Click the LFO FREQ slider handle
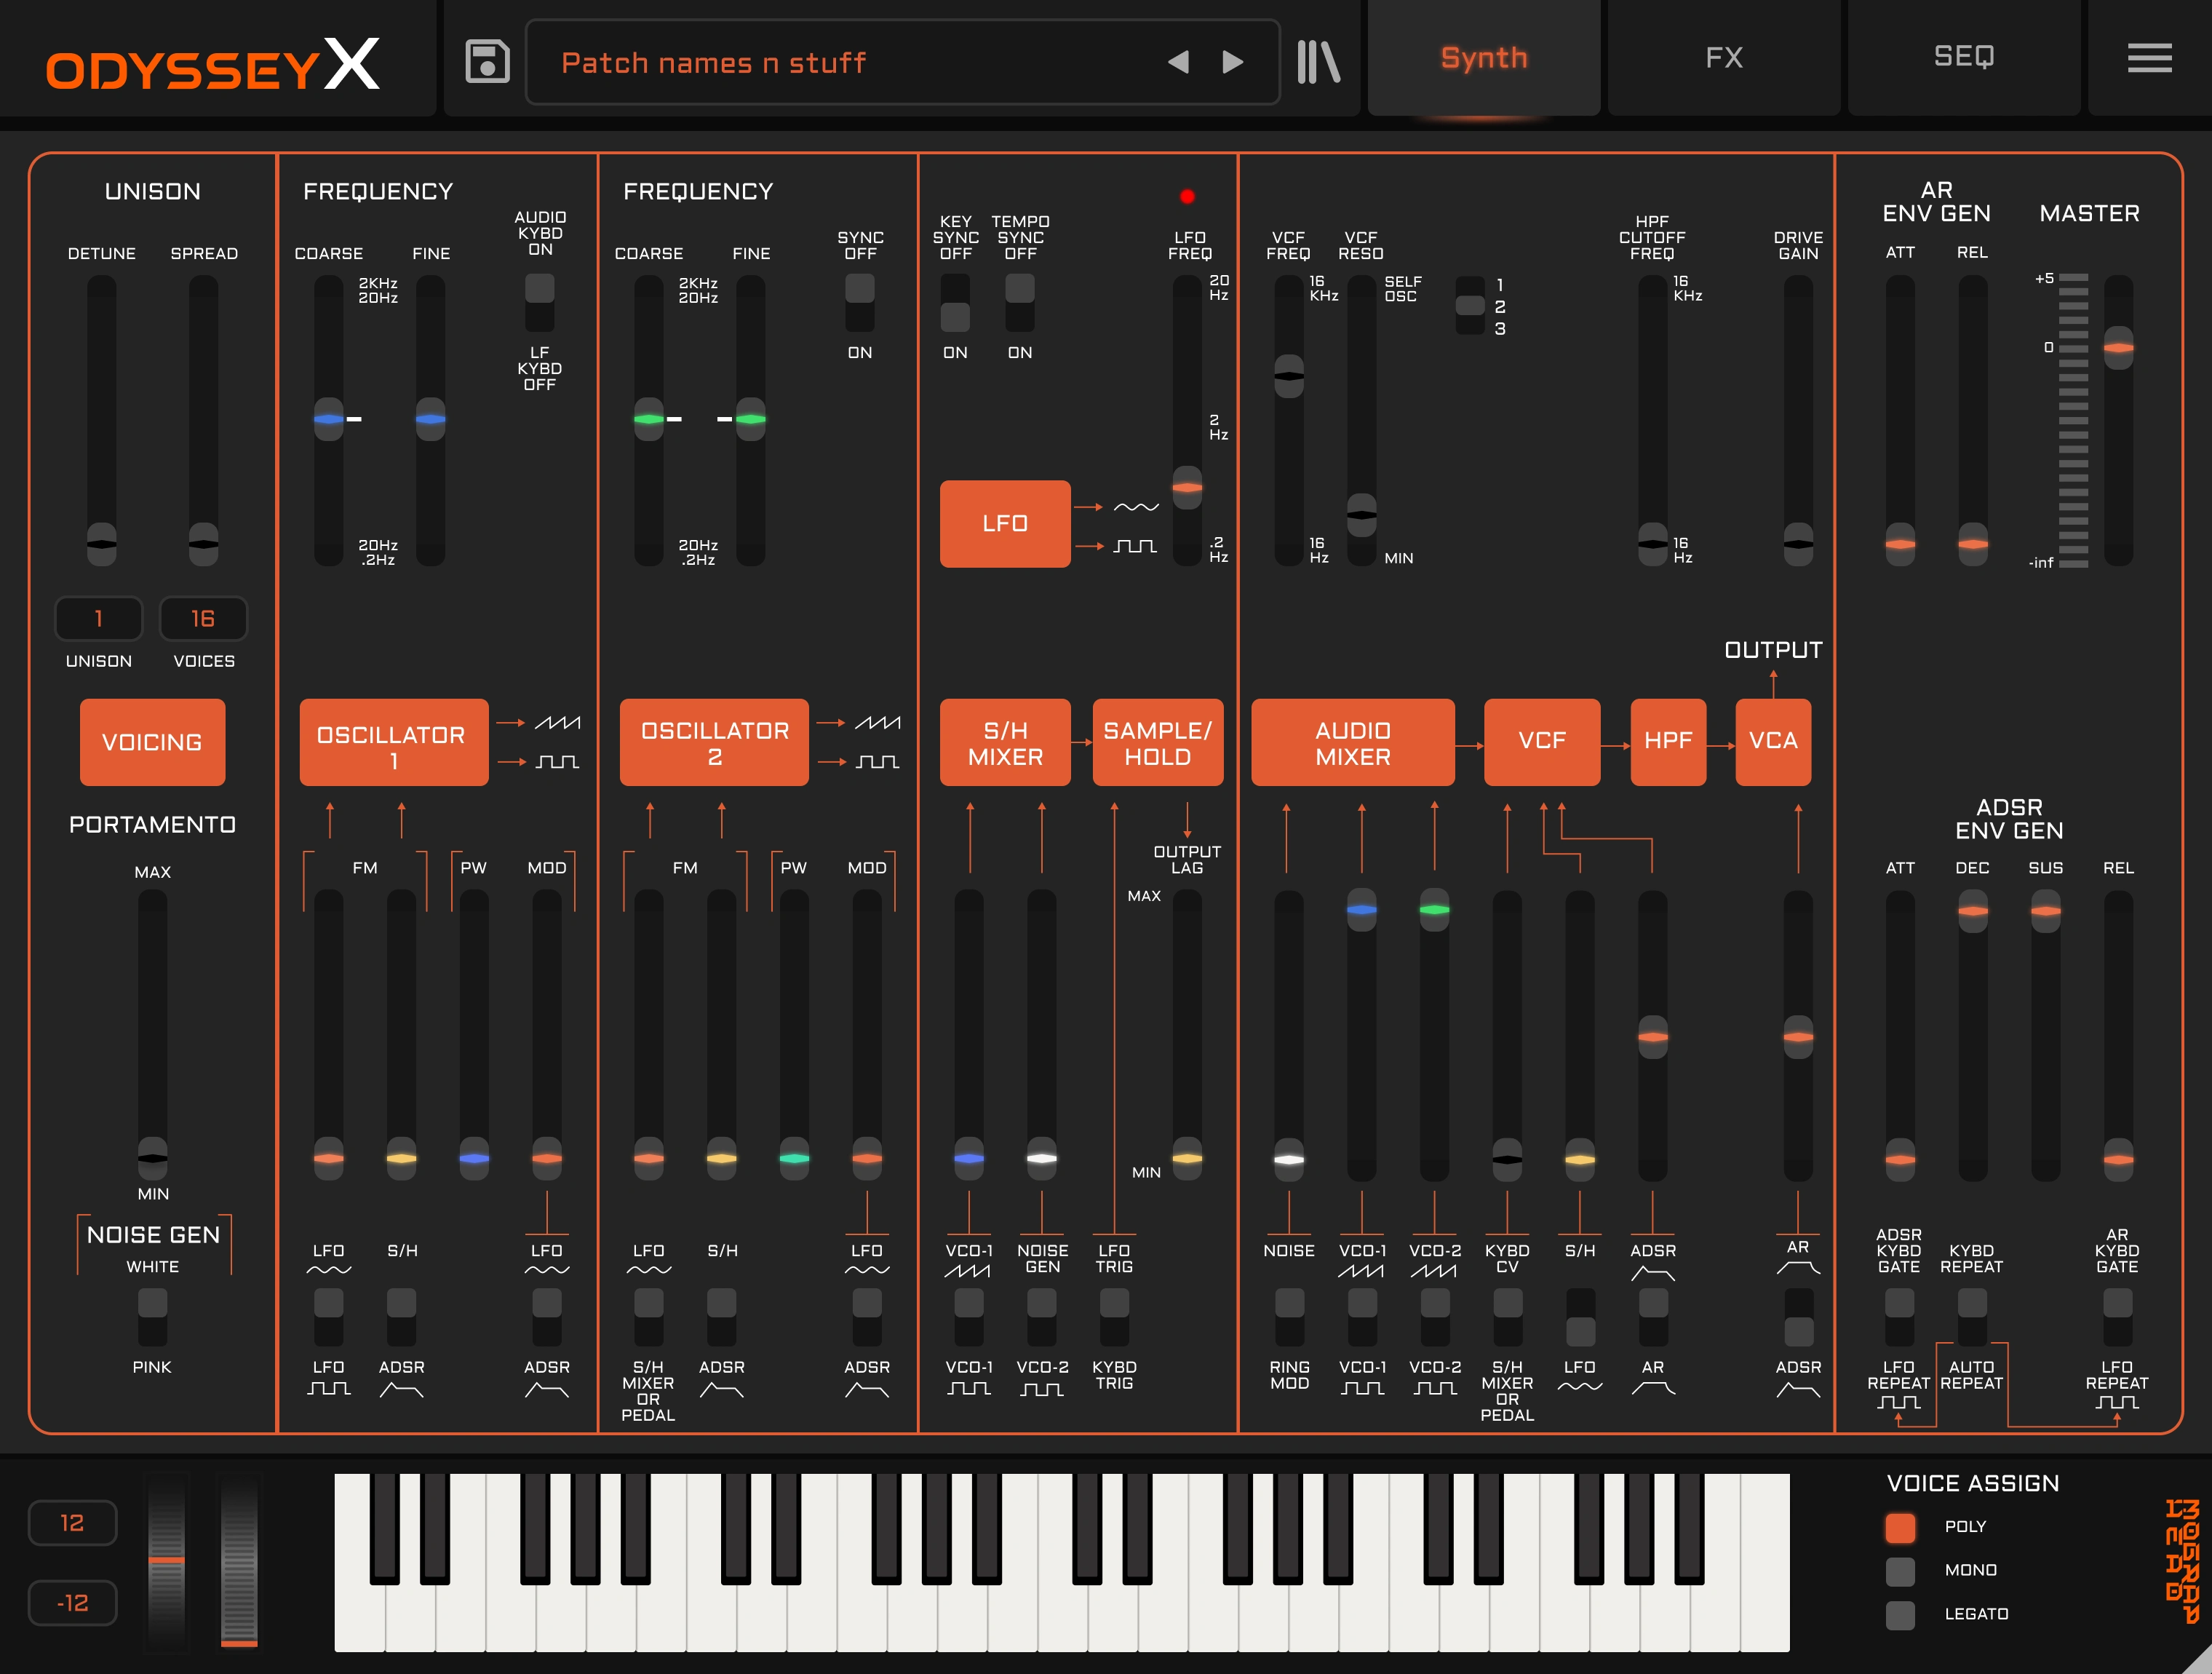 (x=1187, y=487)
